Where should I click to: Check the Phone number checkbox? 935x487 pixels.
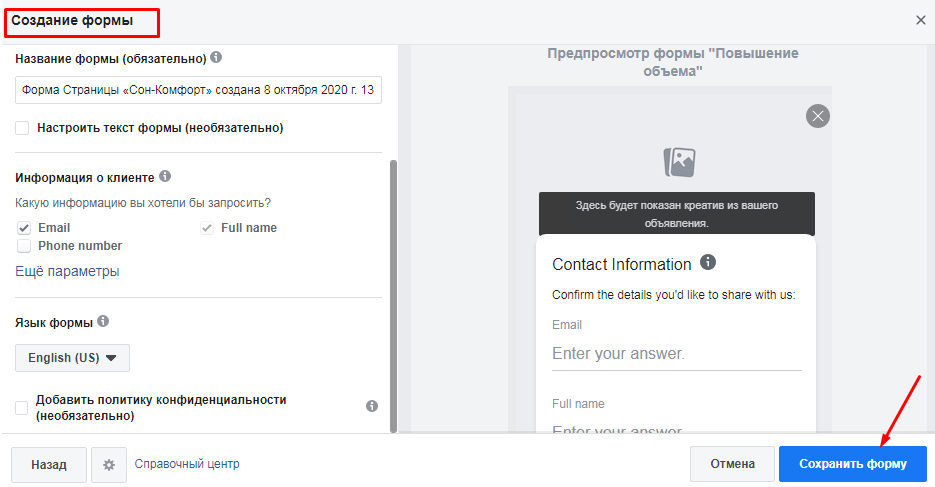[x=24, y=246]
